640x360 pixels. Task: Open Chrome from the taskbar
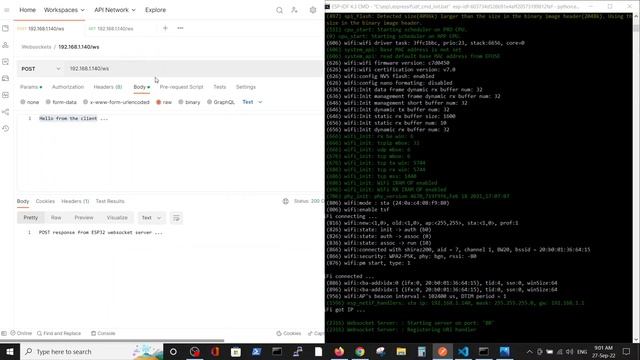click(360, 351)
